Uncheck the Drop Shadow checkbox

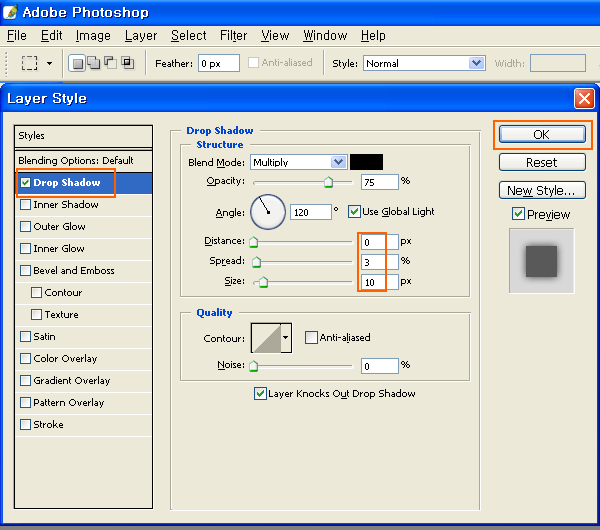point(25,183)
